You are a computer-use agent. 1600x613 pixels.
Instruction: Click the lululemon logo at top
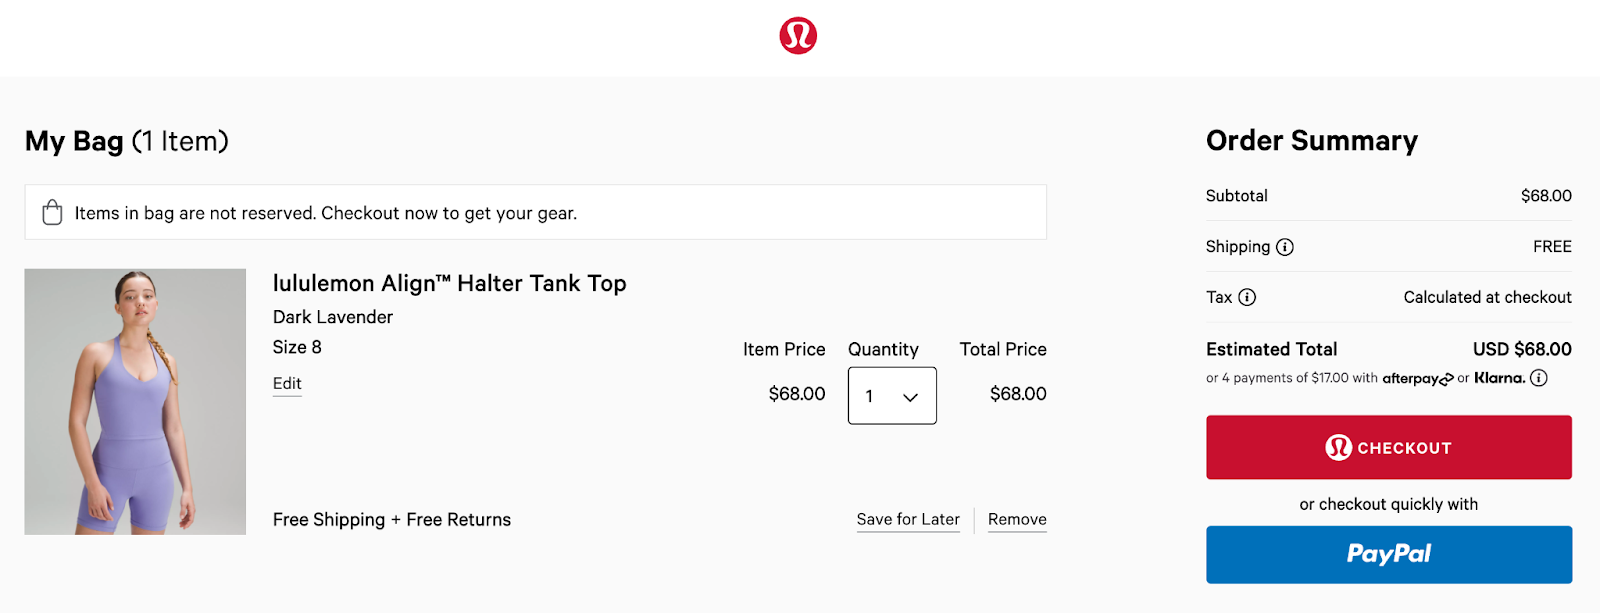tap(798, 36)
